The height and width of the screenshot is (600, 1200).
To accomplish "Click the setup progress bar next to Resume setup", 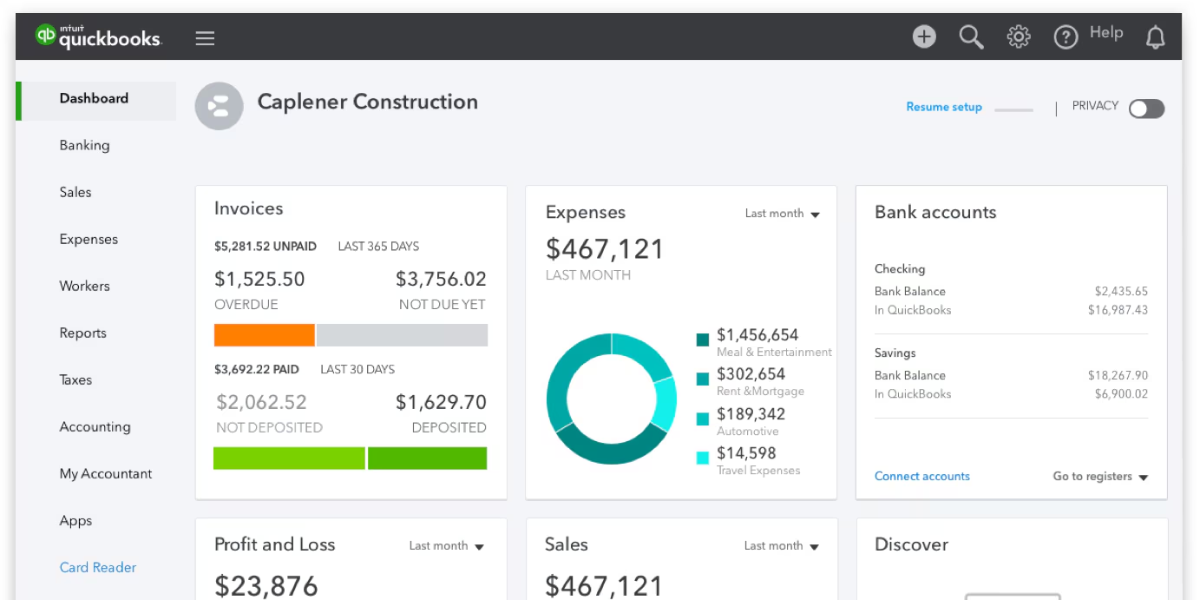I will (1014, 107).
